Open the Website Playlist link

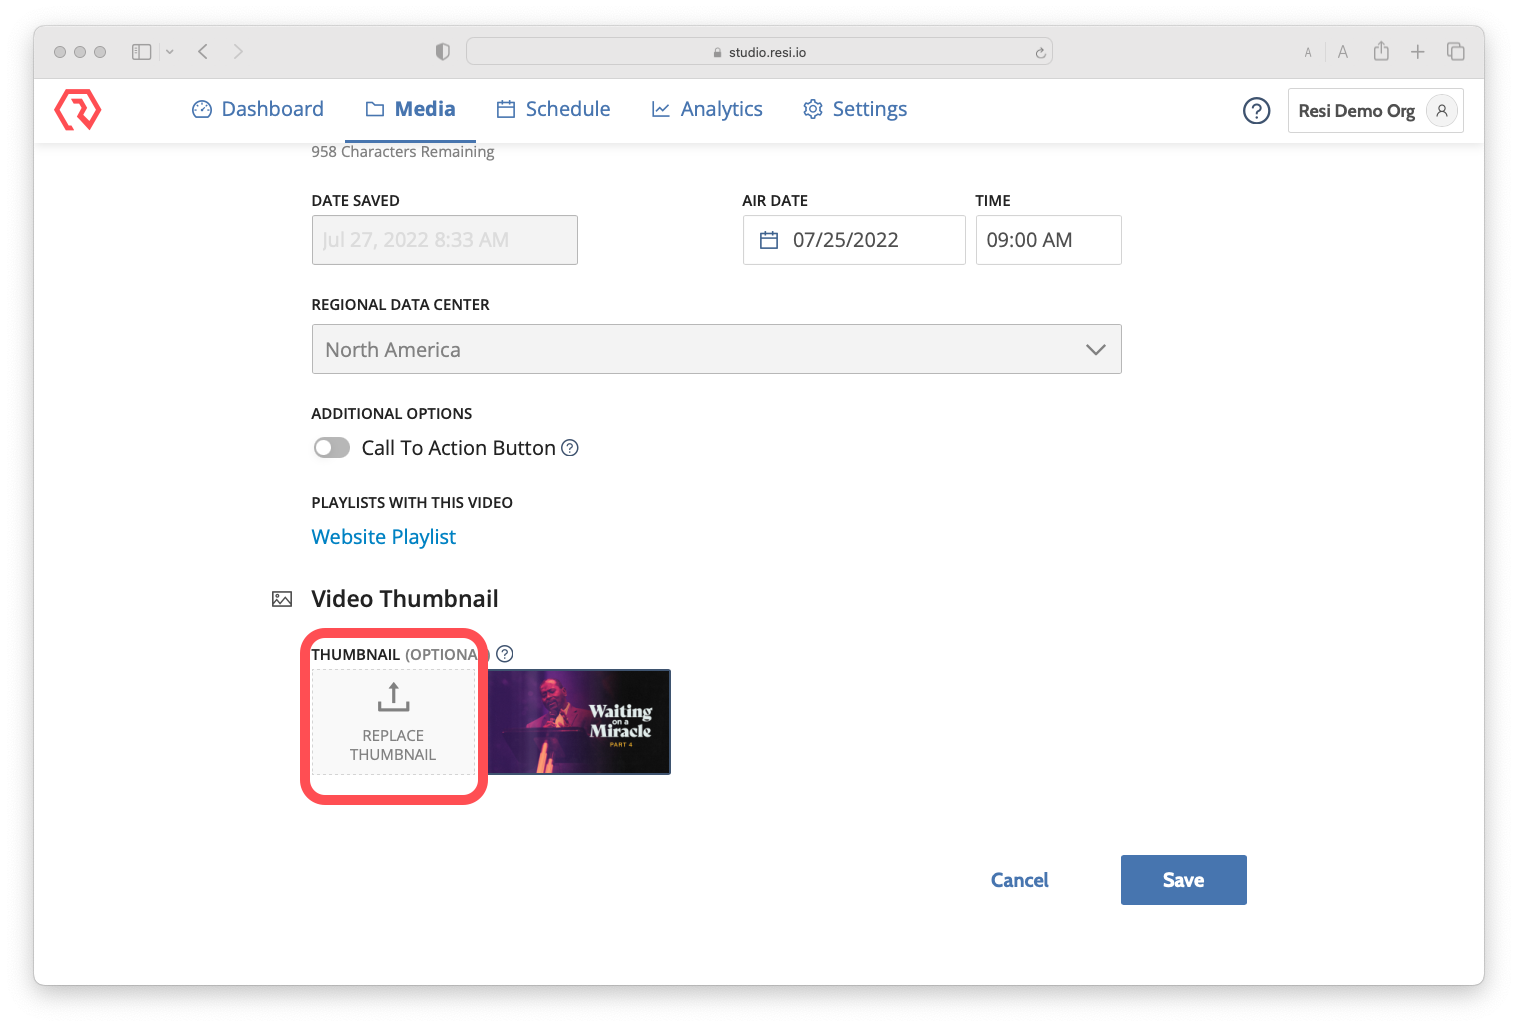(x=383, y=536)
